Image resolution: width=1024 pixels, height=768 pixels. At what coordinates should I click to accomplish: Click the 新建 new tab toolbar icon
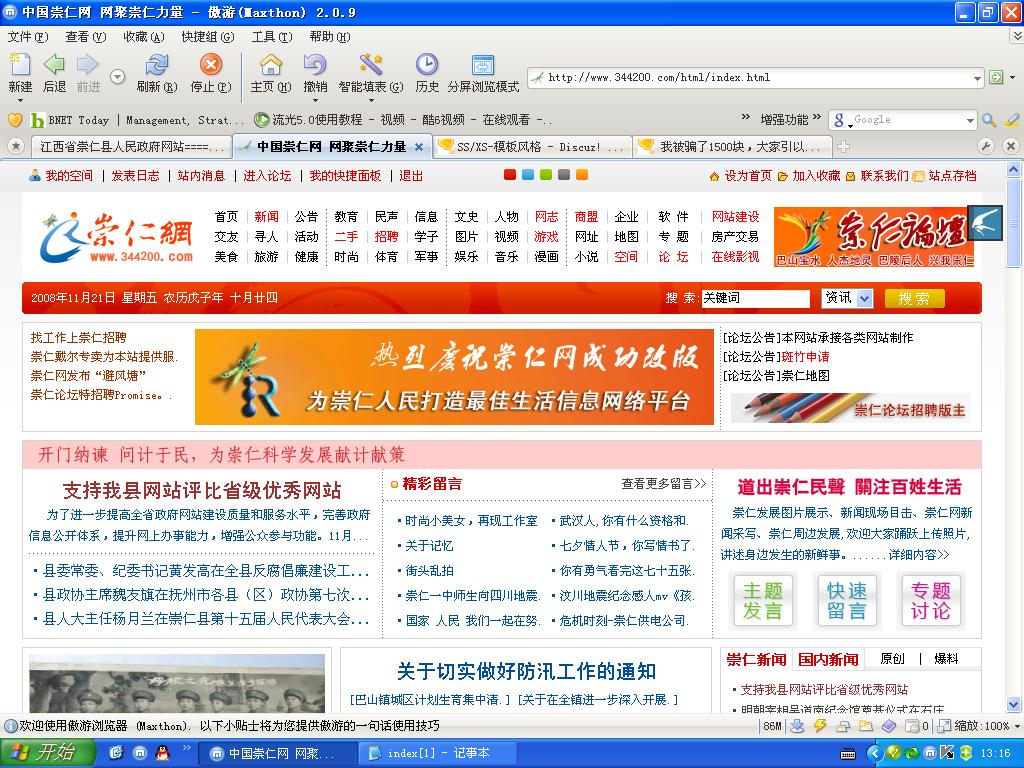[20, 66]
